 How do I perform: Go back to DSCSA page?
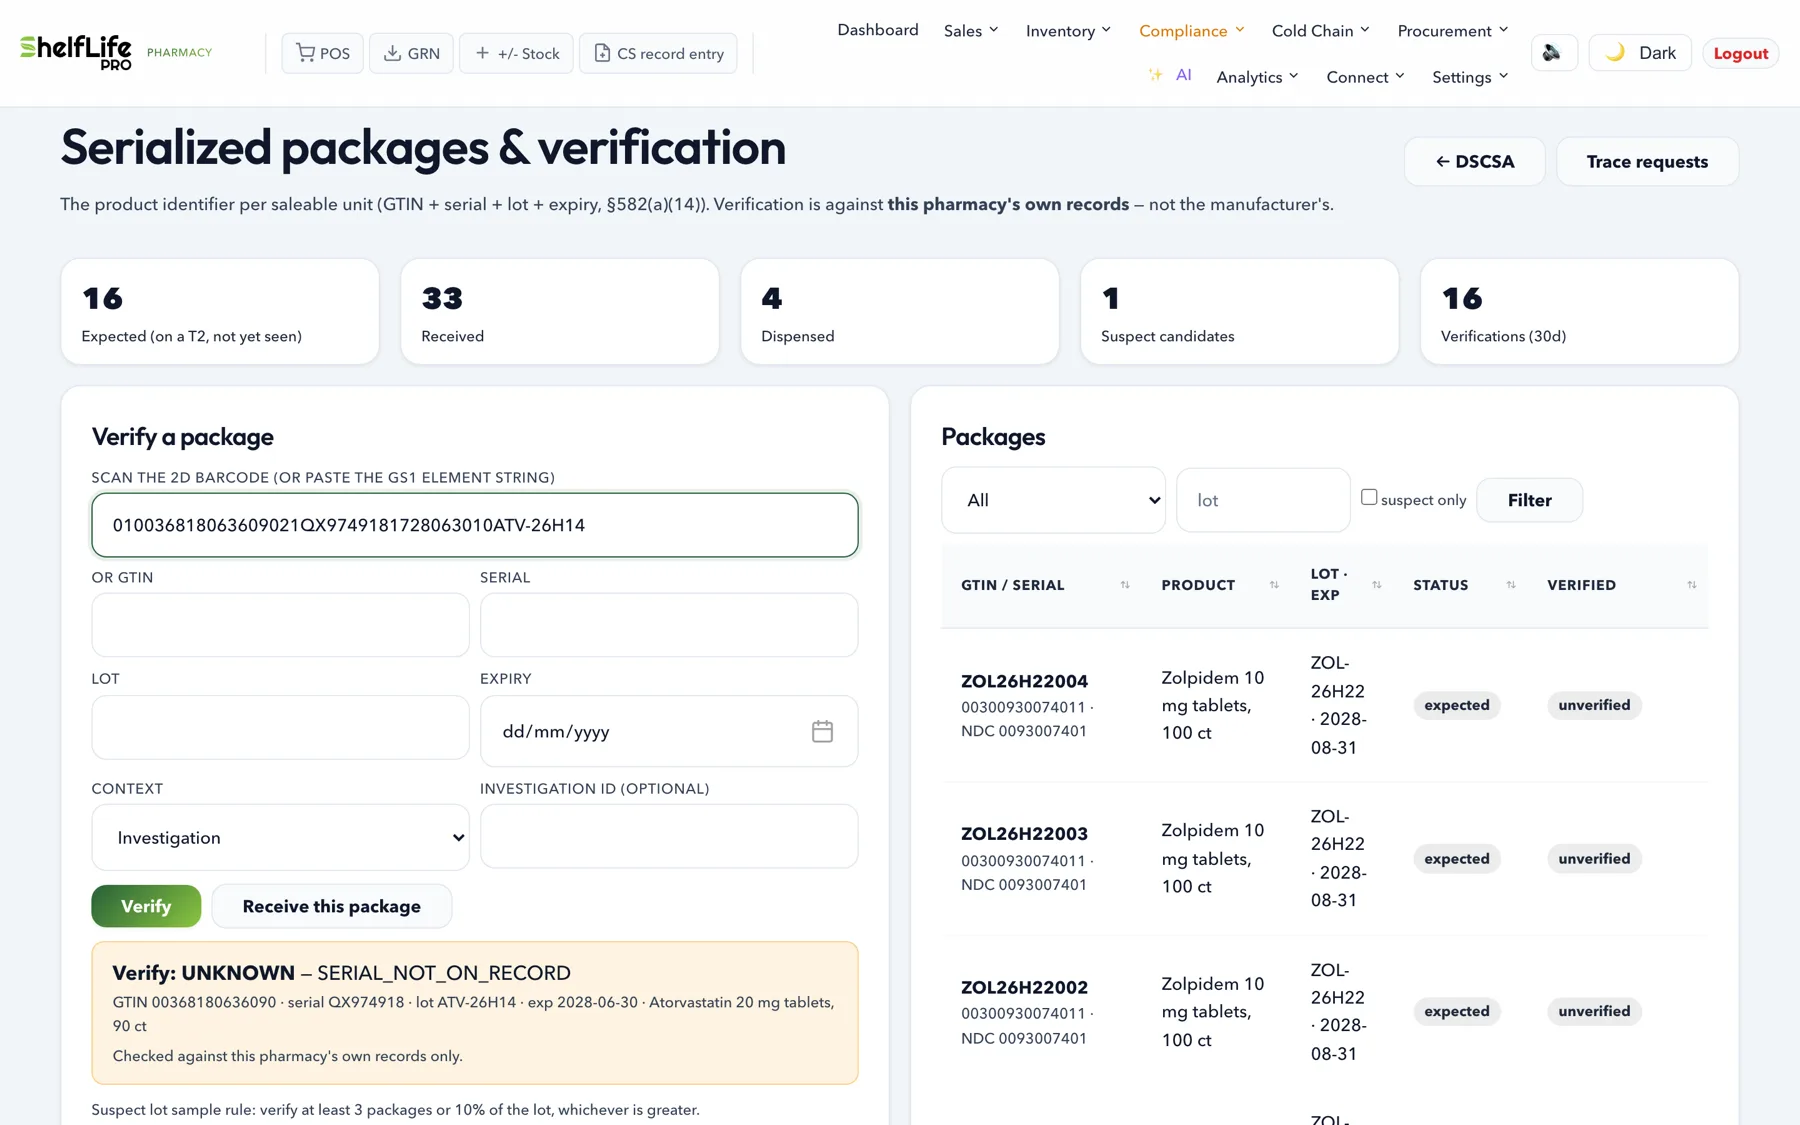coord(1474,161)
